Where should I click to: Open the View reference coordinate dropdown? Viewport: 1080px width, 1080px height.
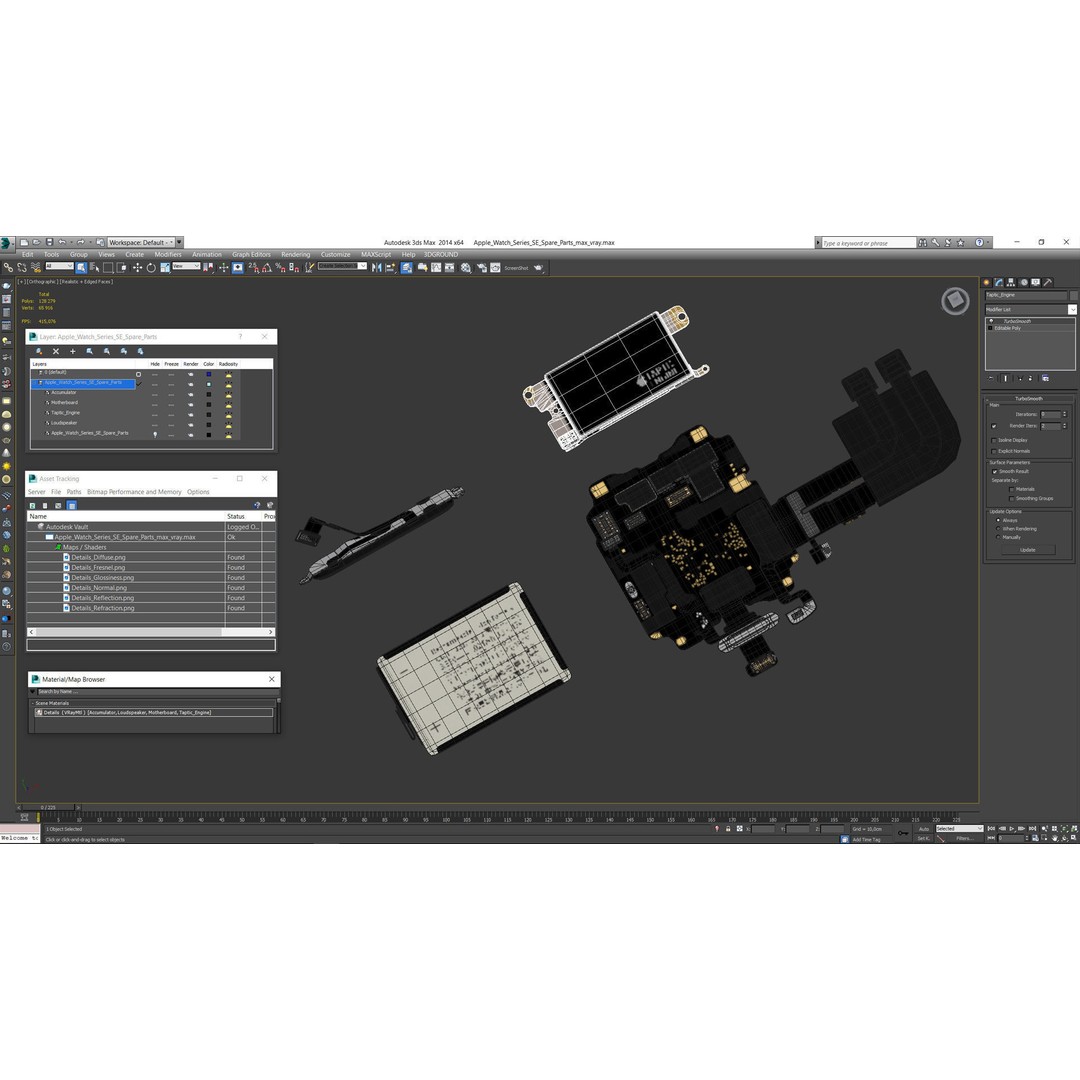point(186,266)
